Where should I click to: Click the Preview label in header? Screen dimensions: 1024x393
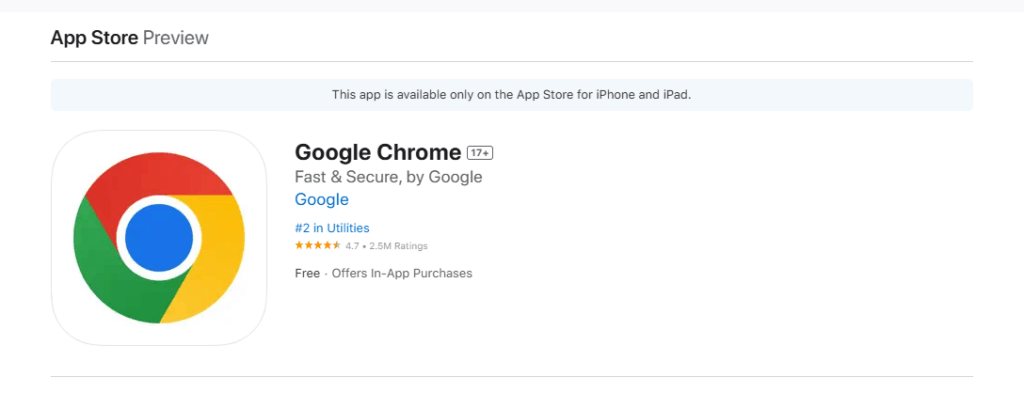(x=176, y=38)
